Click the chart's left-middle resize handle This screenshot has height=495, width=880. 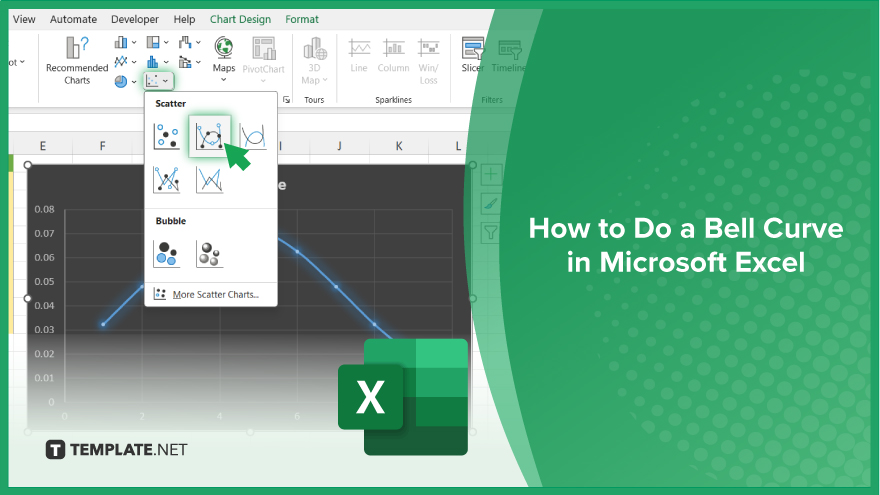click(28, 298)
